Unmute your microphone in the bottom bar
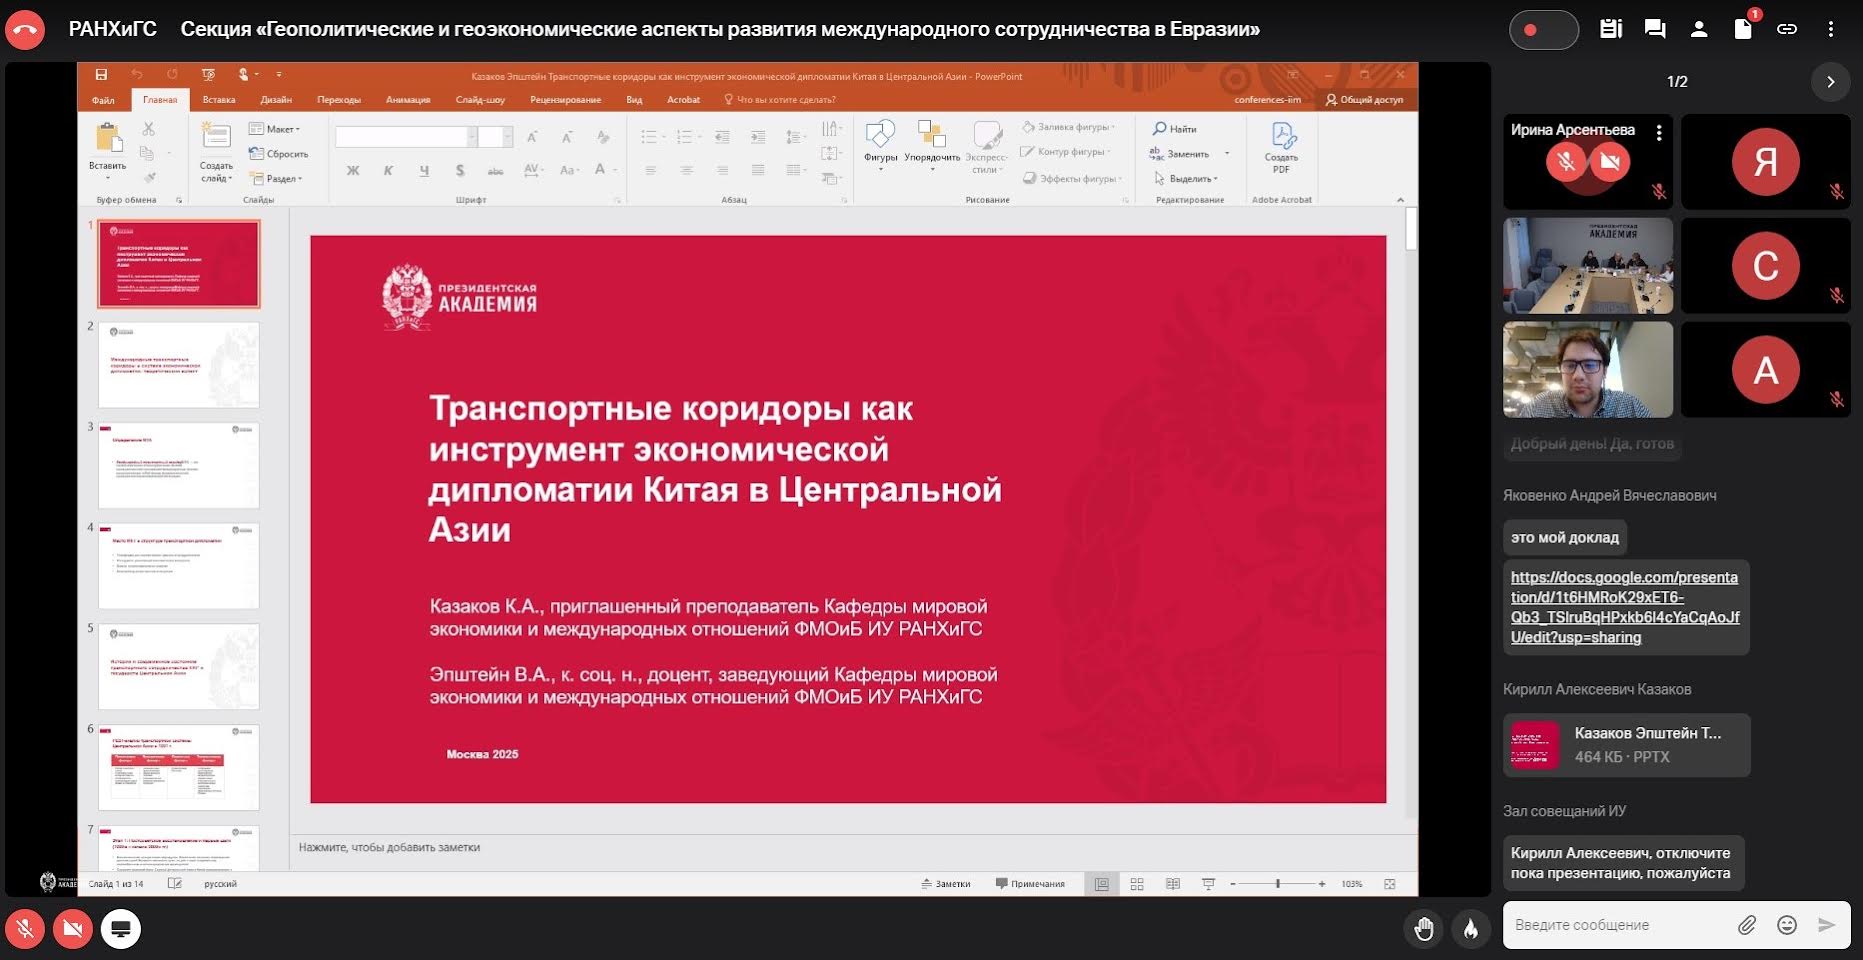Viewport: 1863px width, 960px height. (25, 929)
